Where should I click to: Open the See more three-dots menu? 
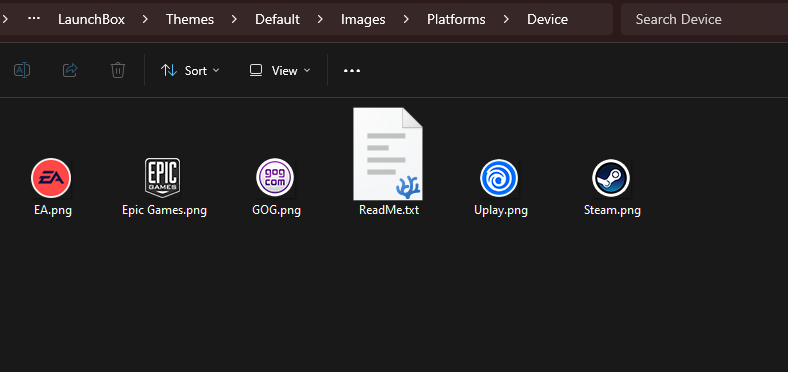(352, 71)
